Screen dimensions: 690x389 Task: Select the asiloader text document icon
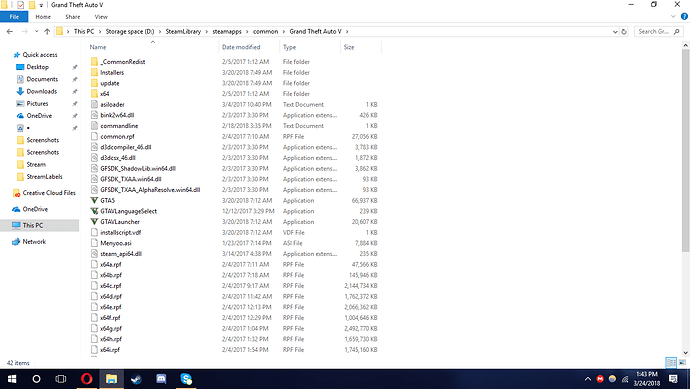94,104
